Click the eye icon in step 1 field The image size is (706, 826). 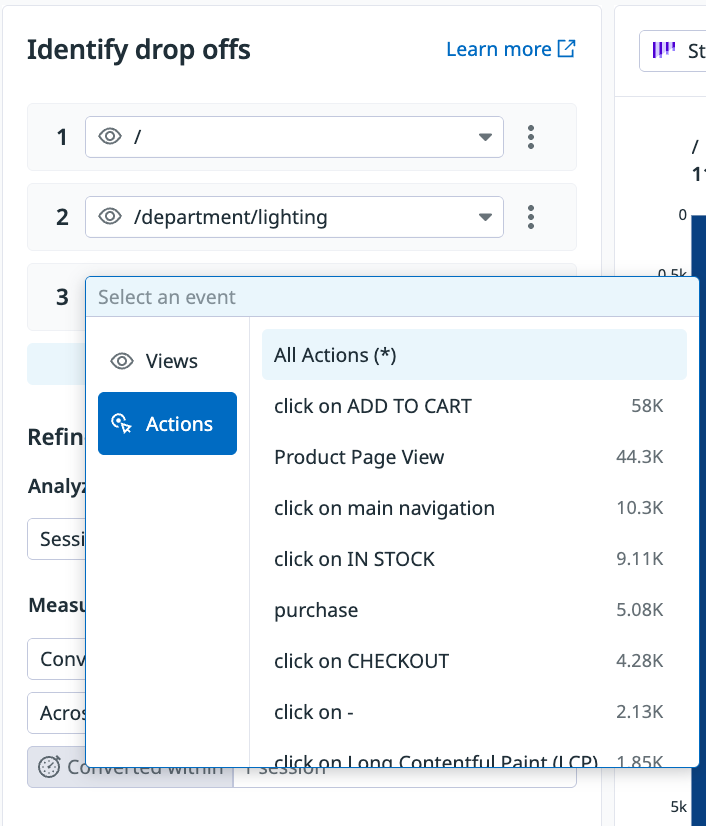110,137
